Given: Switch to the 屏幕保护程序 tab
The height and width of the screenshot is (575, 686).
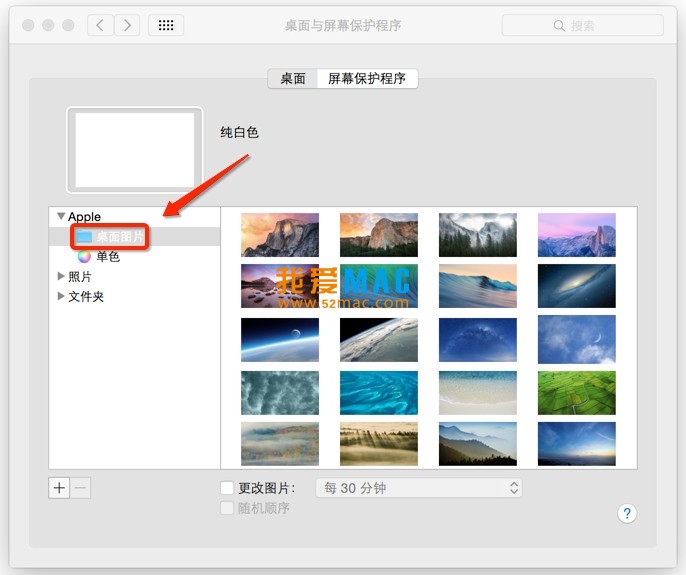Looking at the screenshot, I should coord(367,79).
